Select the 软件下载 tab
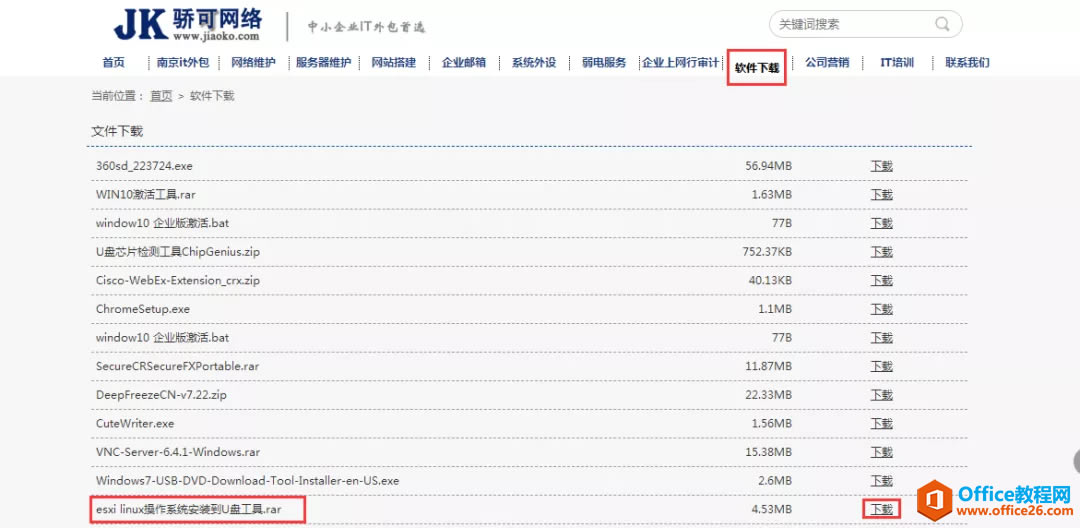 (757, 67)
